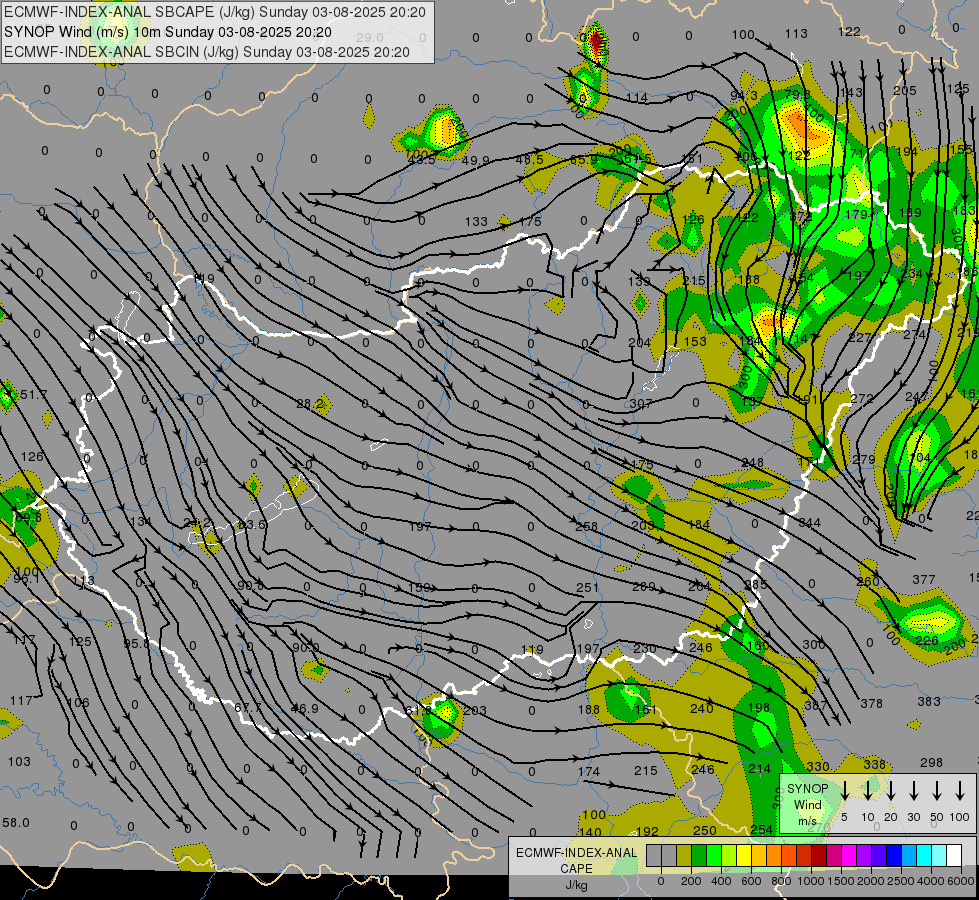Select the yellow swatch in CAPE colorbar
Image resolution: width=979 pixels, height=900 pixels.
tap(744, 856)
